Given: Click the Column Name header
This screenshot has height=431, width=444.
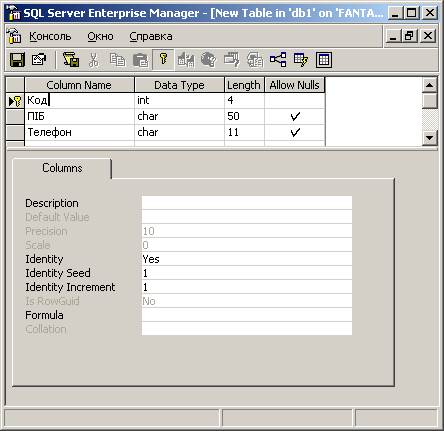Looking at the screenshot, I should tap(79, 85).
